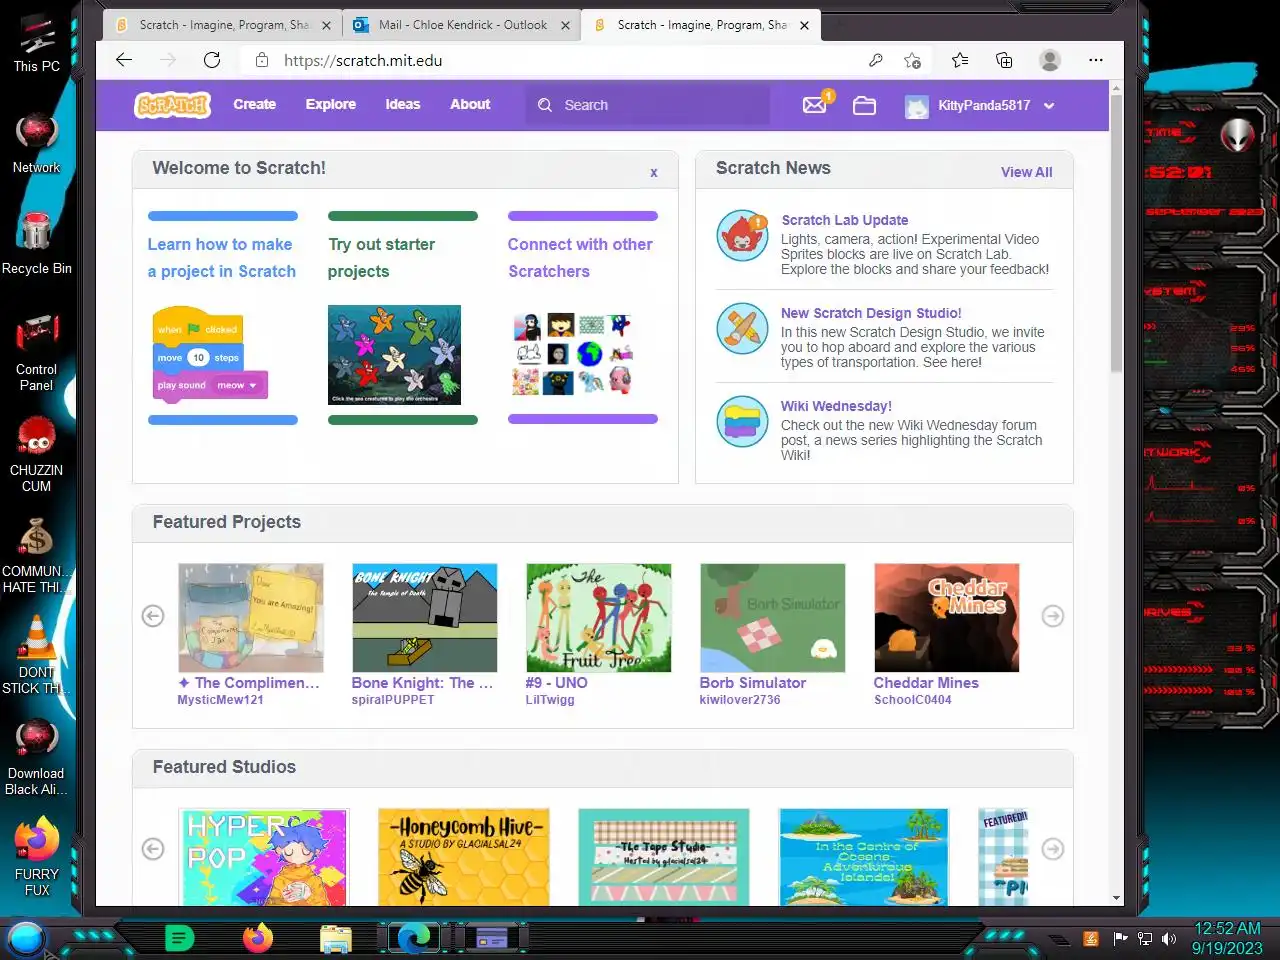Click Try out starter projects link
Image resolution: width=1280 pixels, height=960 pixels.
pyautogui.click(x=382, y=258)
